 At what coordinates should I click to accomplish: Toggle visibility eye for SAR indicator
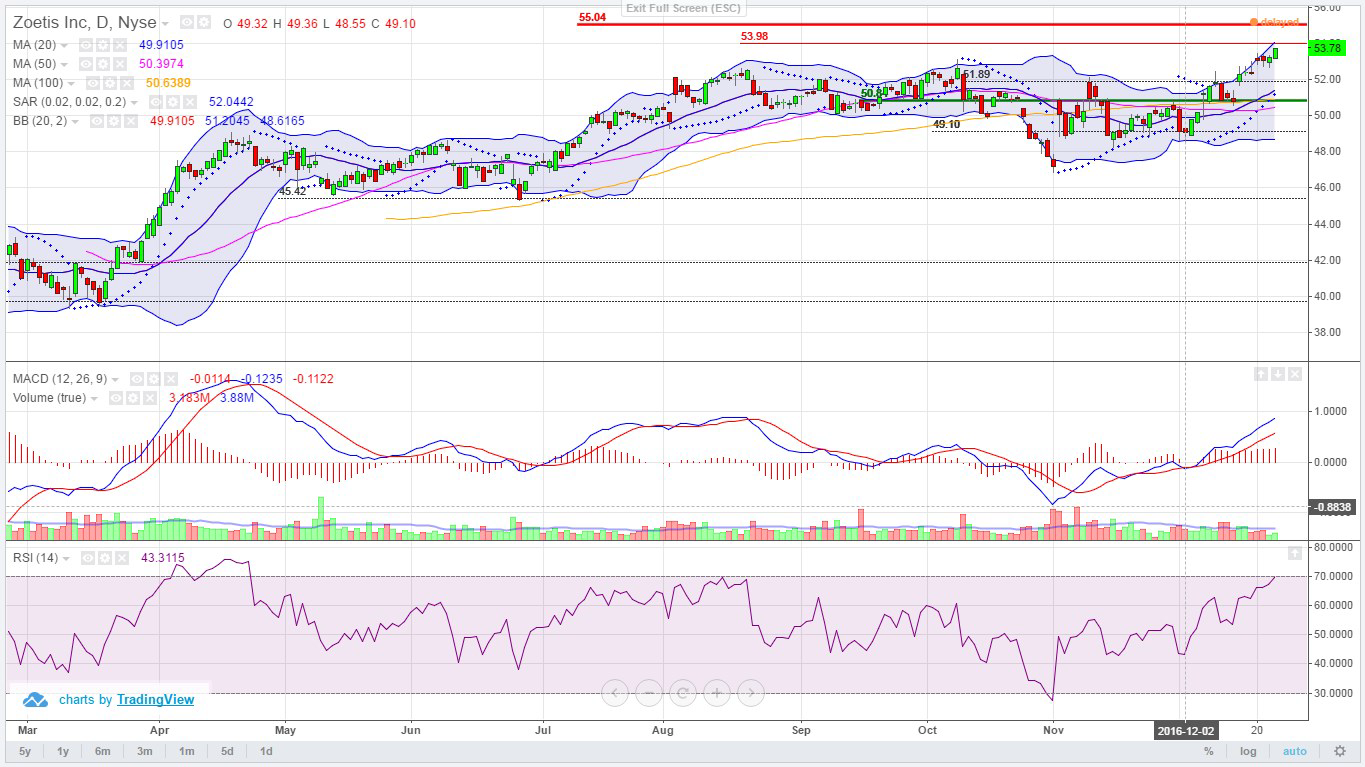tap(156, 102)
